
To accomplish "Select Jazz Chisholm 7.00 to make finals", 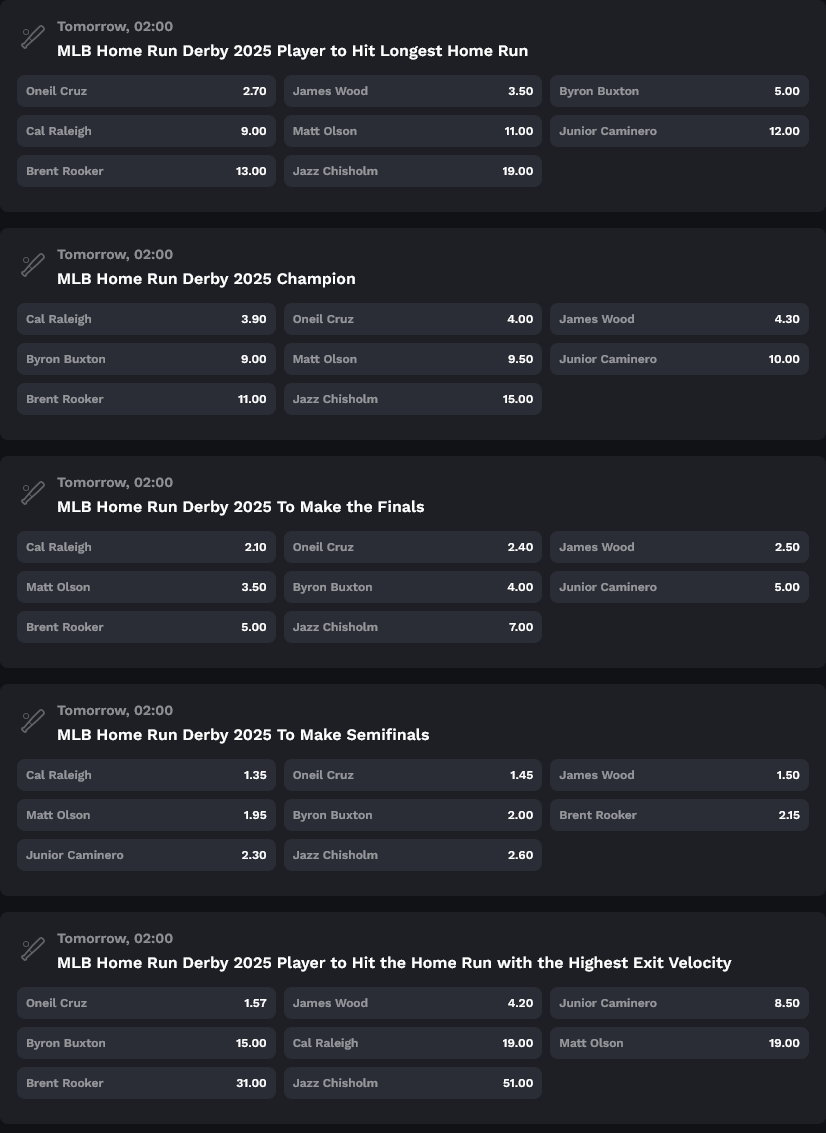I will click(x=413, y=627).
